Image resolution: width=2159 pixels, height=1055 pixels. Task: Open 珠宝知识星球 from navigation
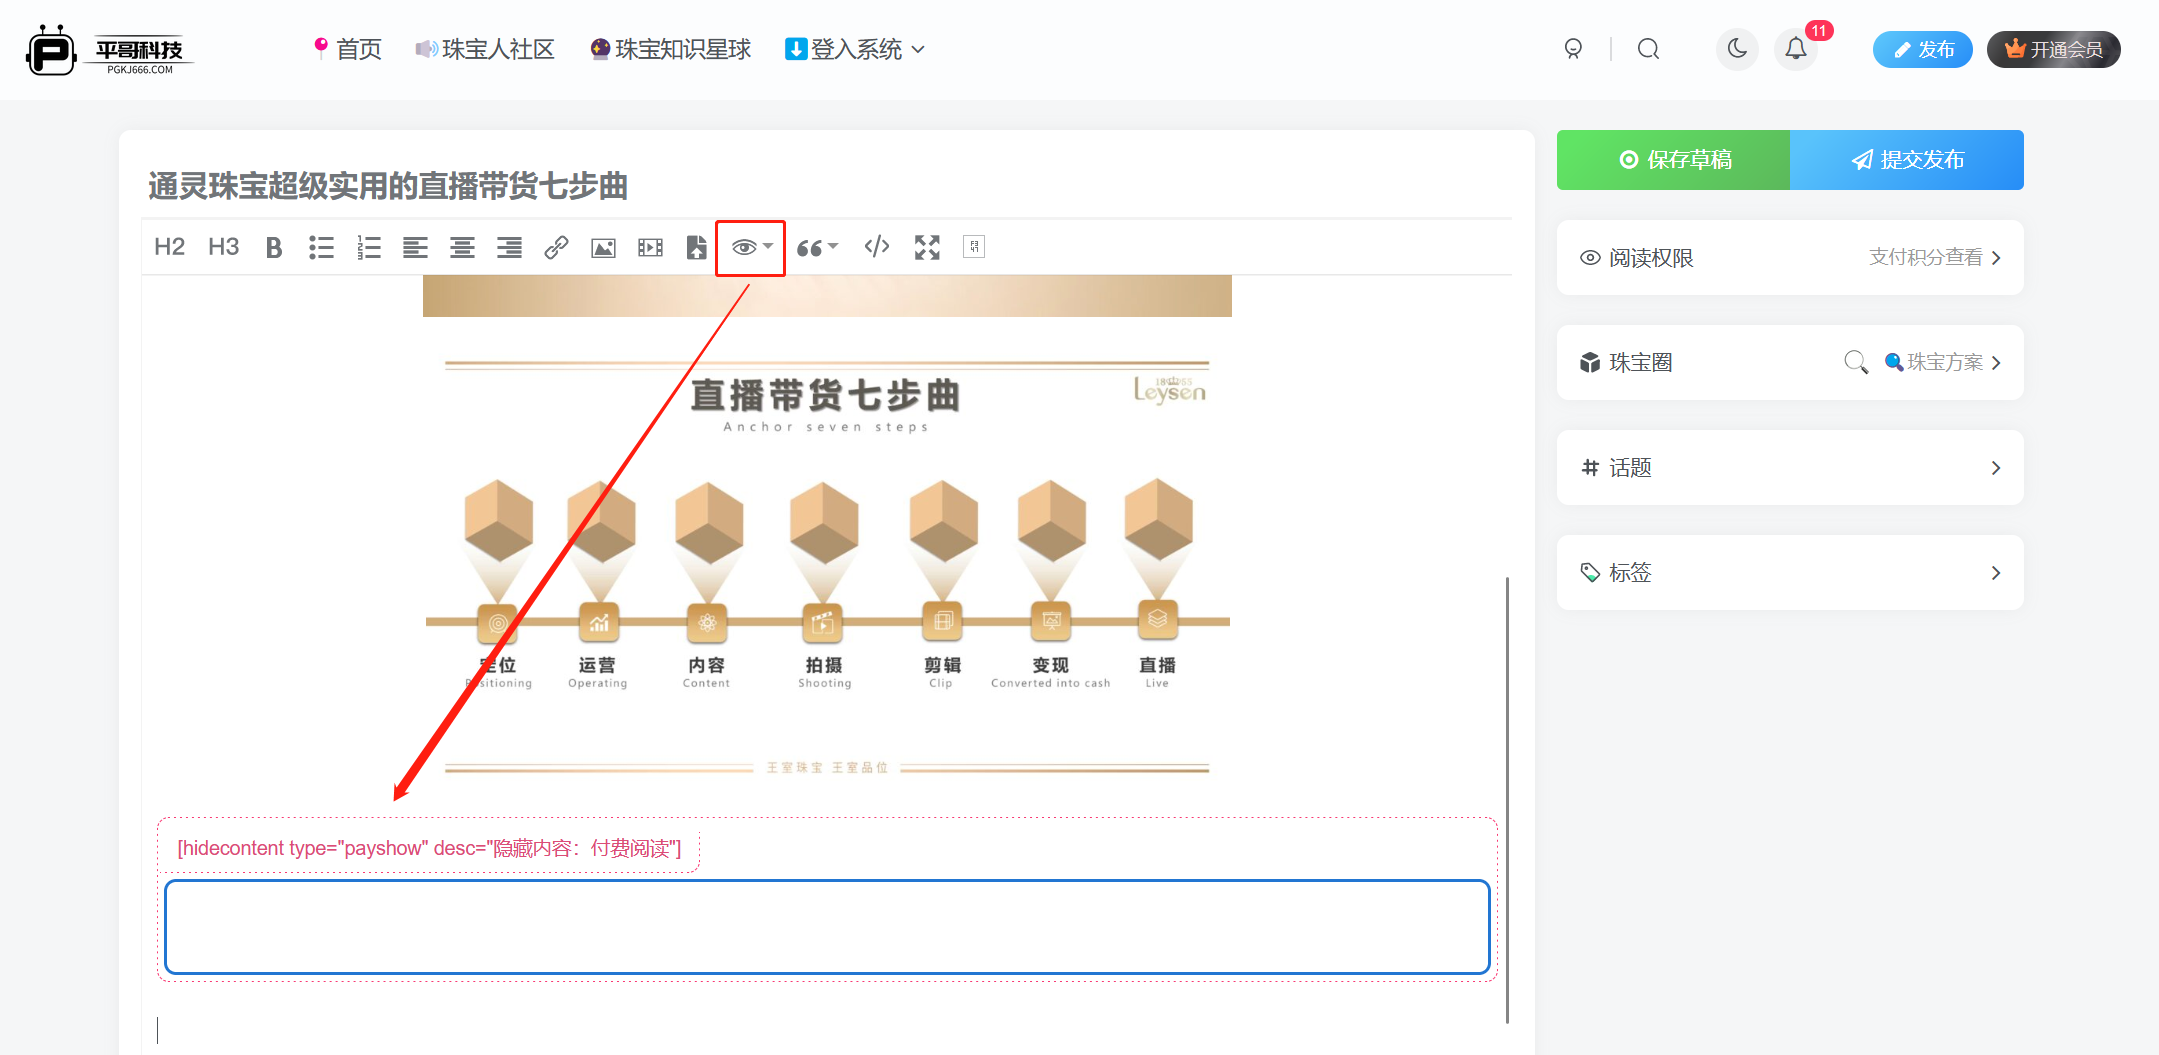click(669, 48)
